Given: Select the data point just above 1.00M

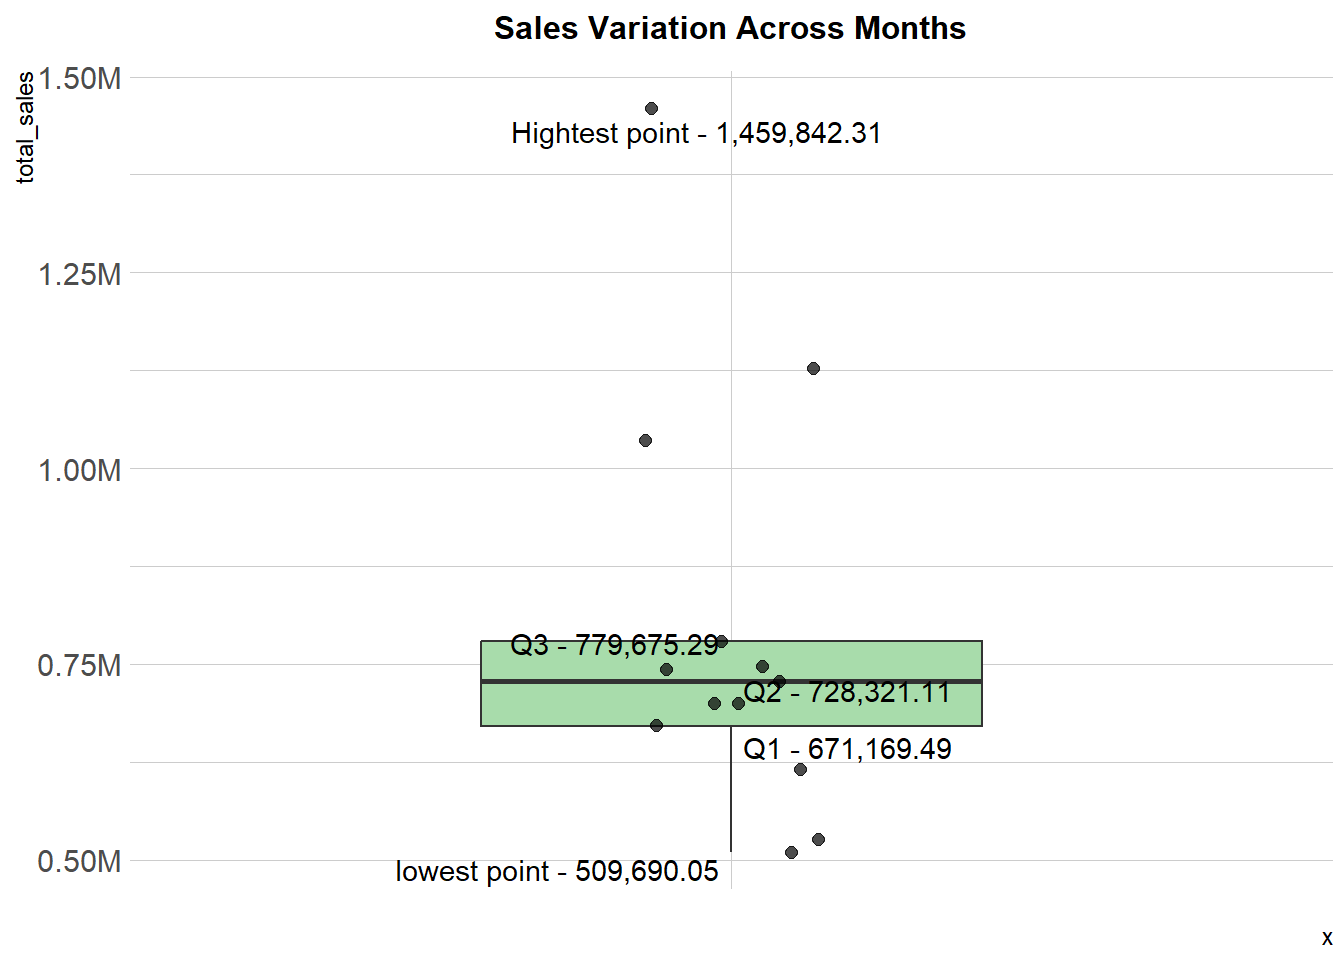Looking at the screenshot, I should click(645, 440).
